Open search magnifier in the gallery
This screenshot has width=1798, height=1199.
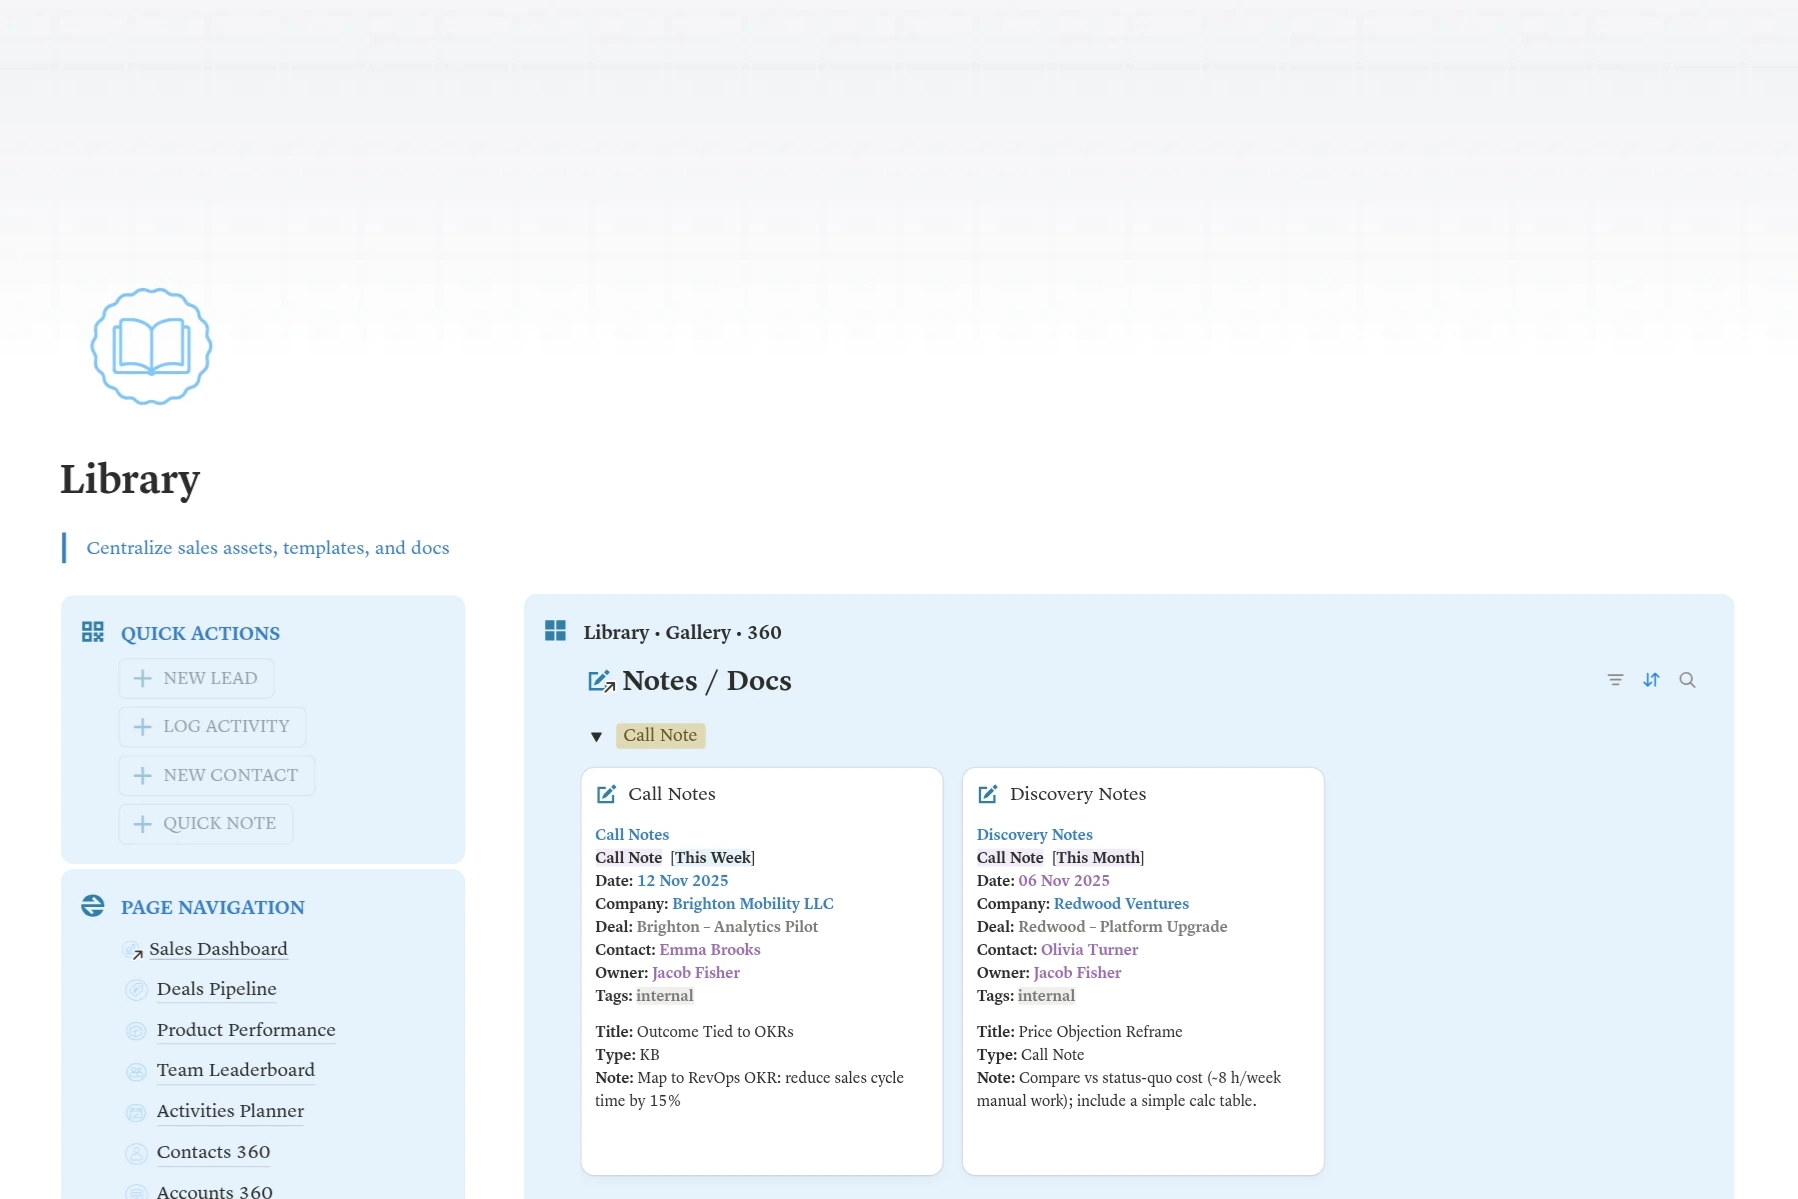1687,680
